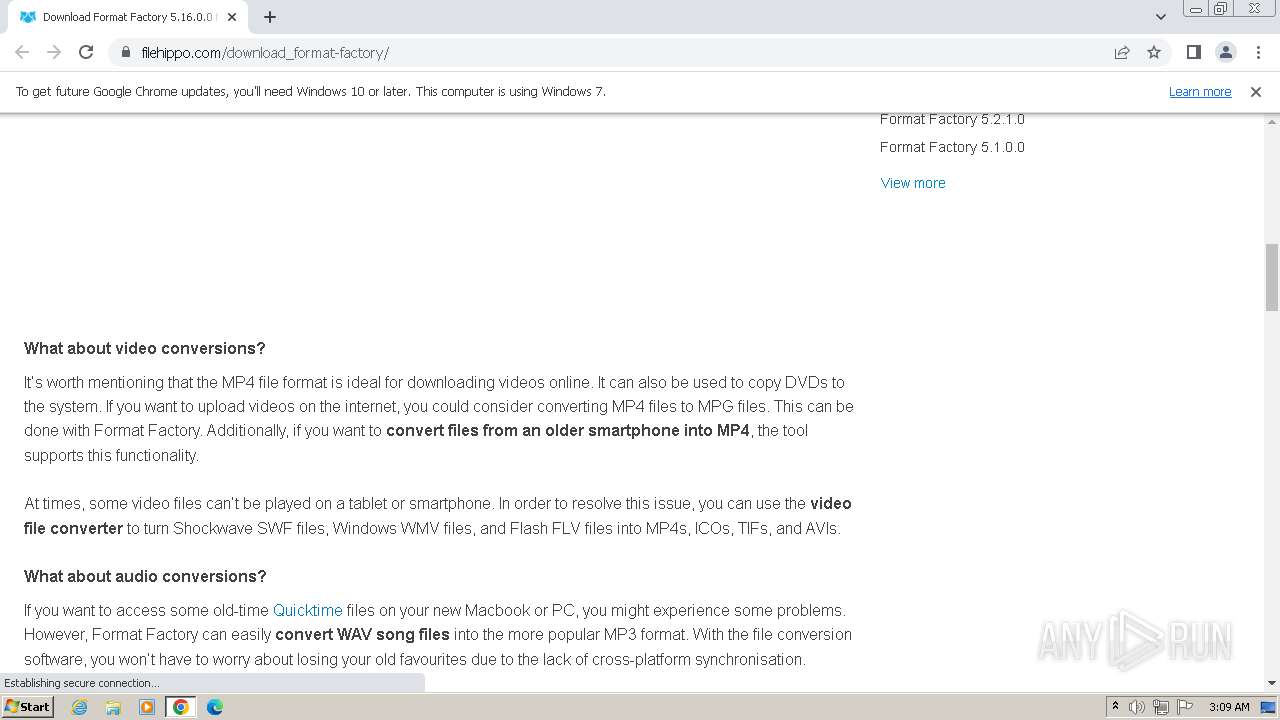The height and width of the screenshot is (720, 1280).
Task: Open Windows Explorer from the taskbar
Action: [x=113, y=707]
